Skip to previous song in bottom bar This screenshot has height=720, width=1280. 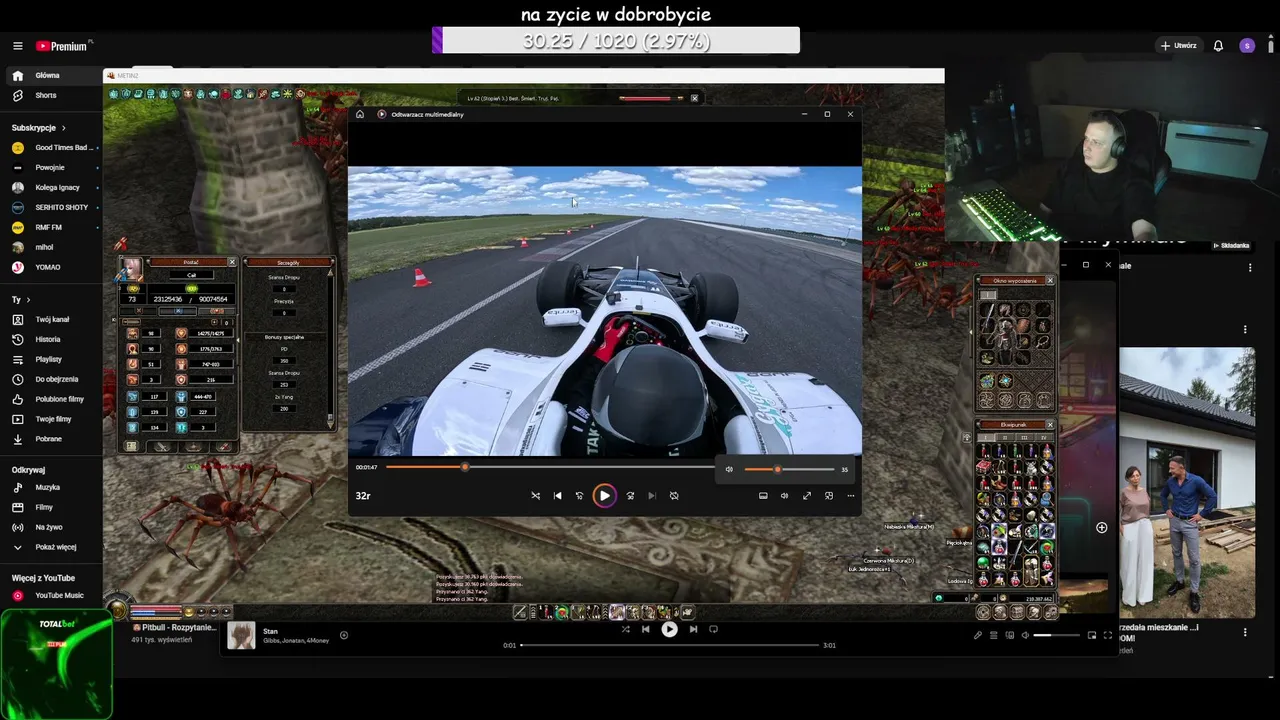pyautogui.click(x=646, y=629)
